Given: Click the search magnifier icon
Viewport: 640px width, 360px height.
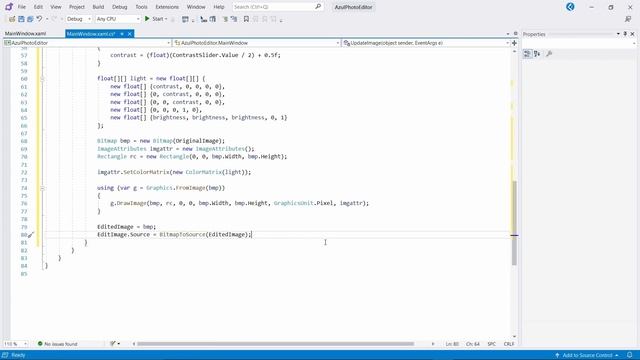Looking at the screenshot, I should click(318, 7).
